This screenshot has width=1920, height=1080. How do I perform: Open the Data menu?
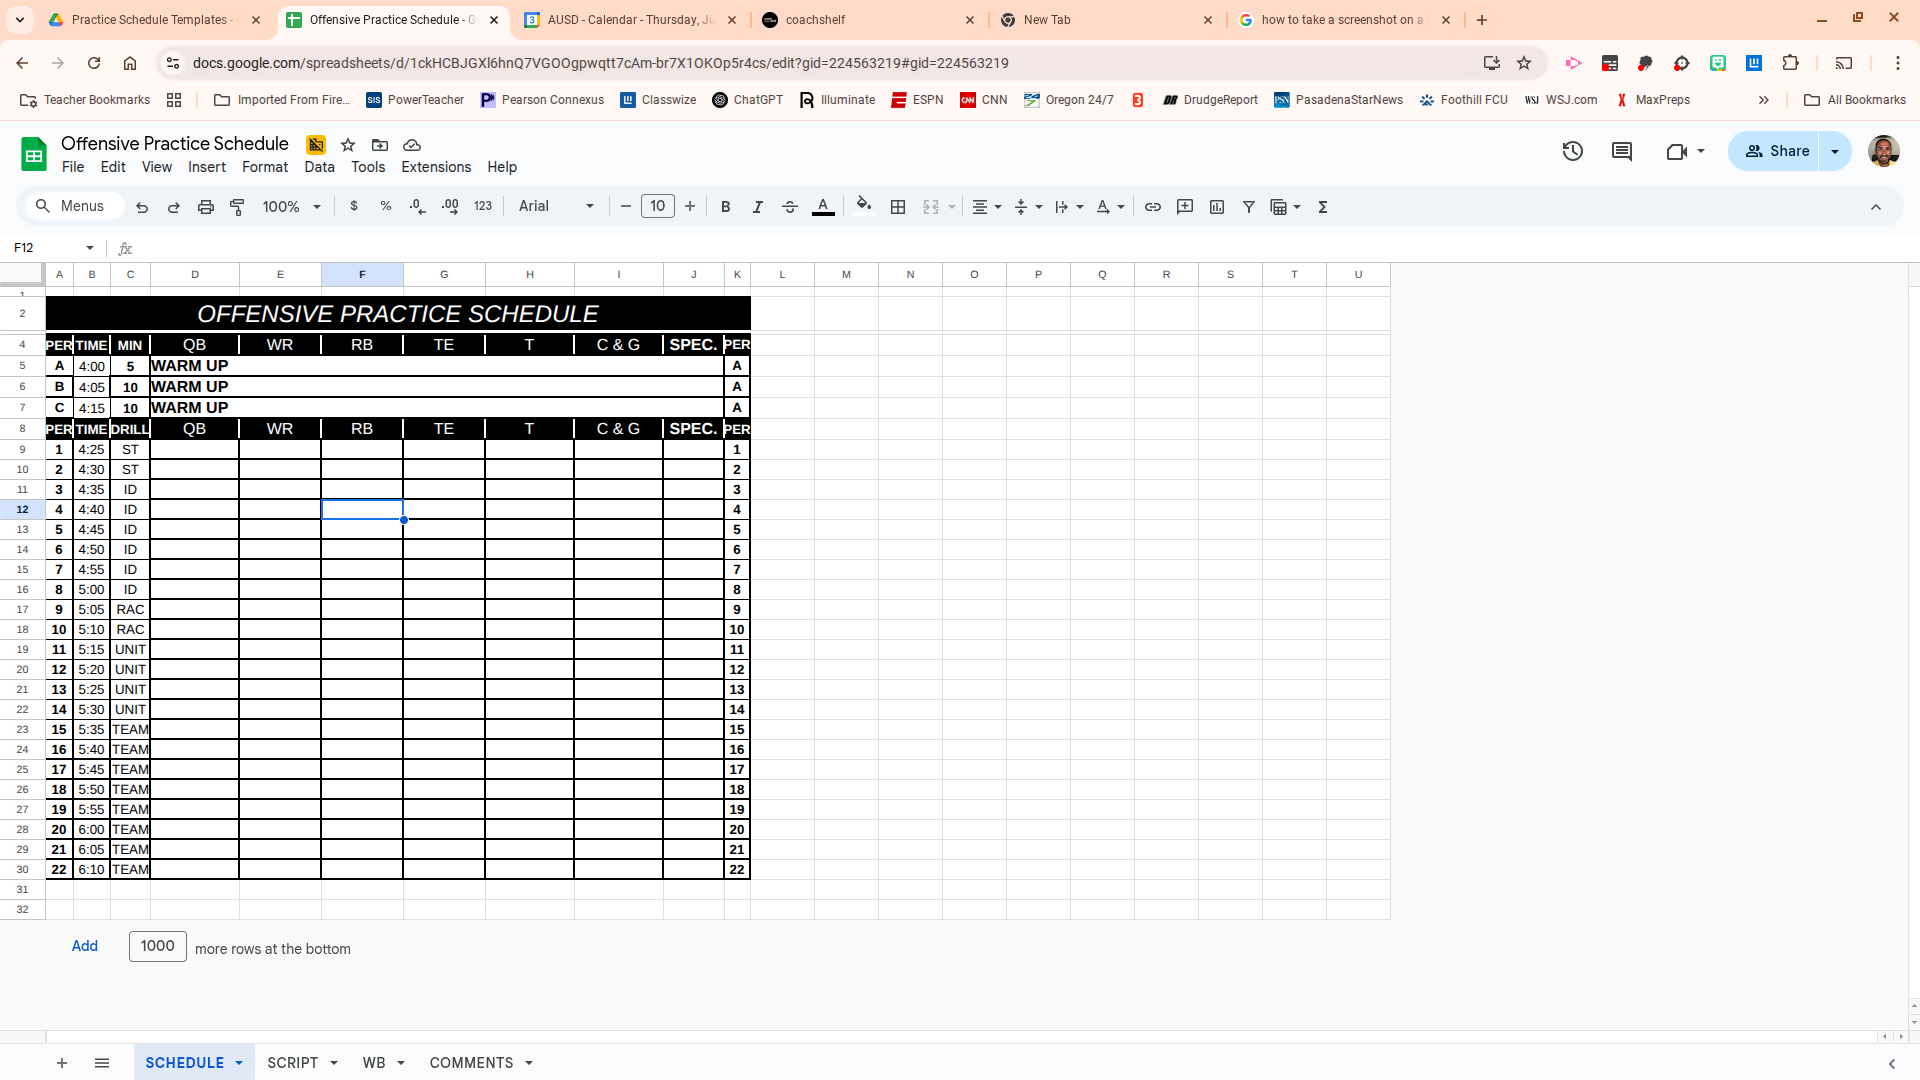click(x=319, y=167)
